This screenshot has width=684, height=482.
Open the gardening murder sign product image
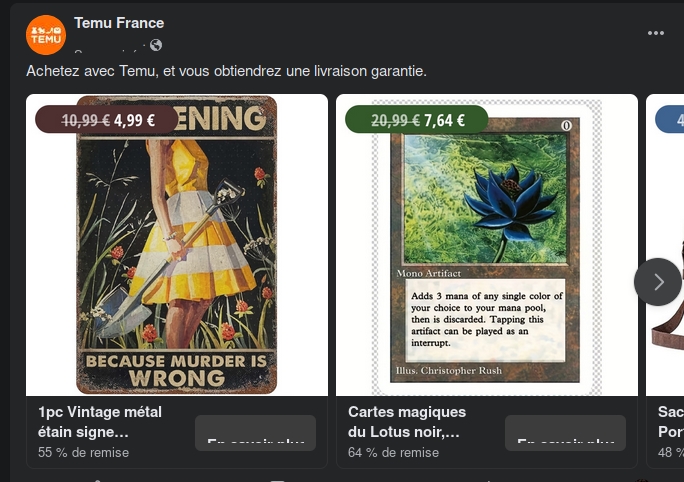(x=177, y=245)
